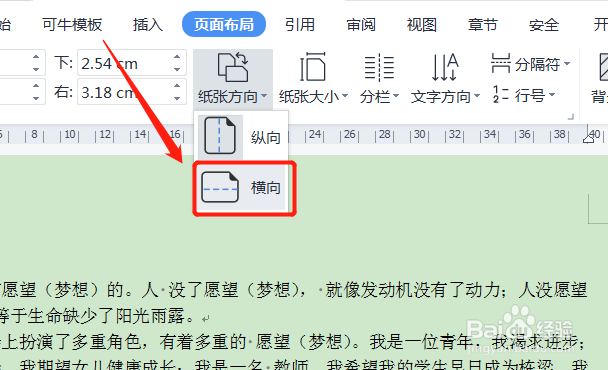Expand the 分隔符 dropdown arrow
Viewport: 608px width, 370px height.
567,63
